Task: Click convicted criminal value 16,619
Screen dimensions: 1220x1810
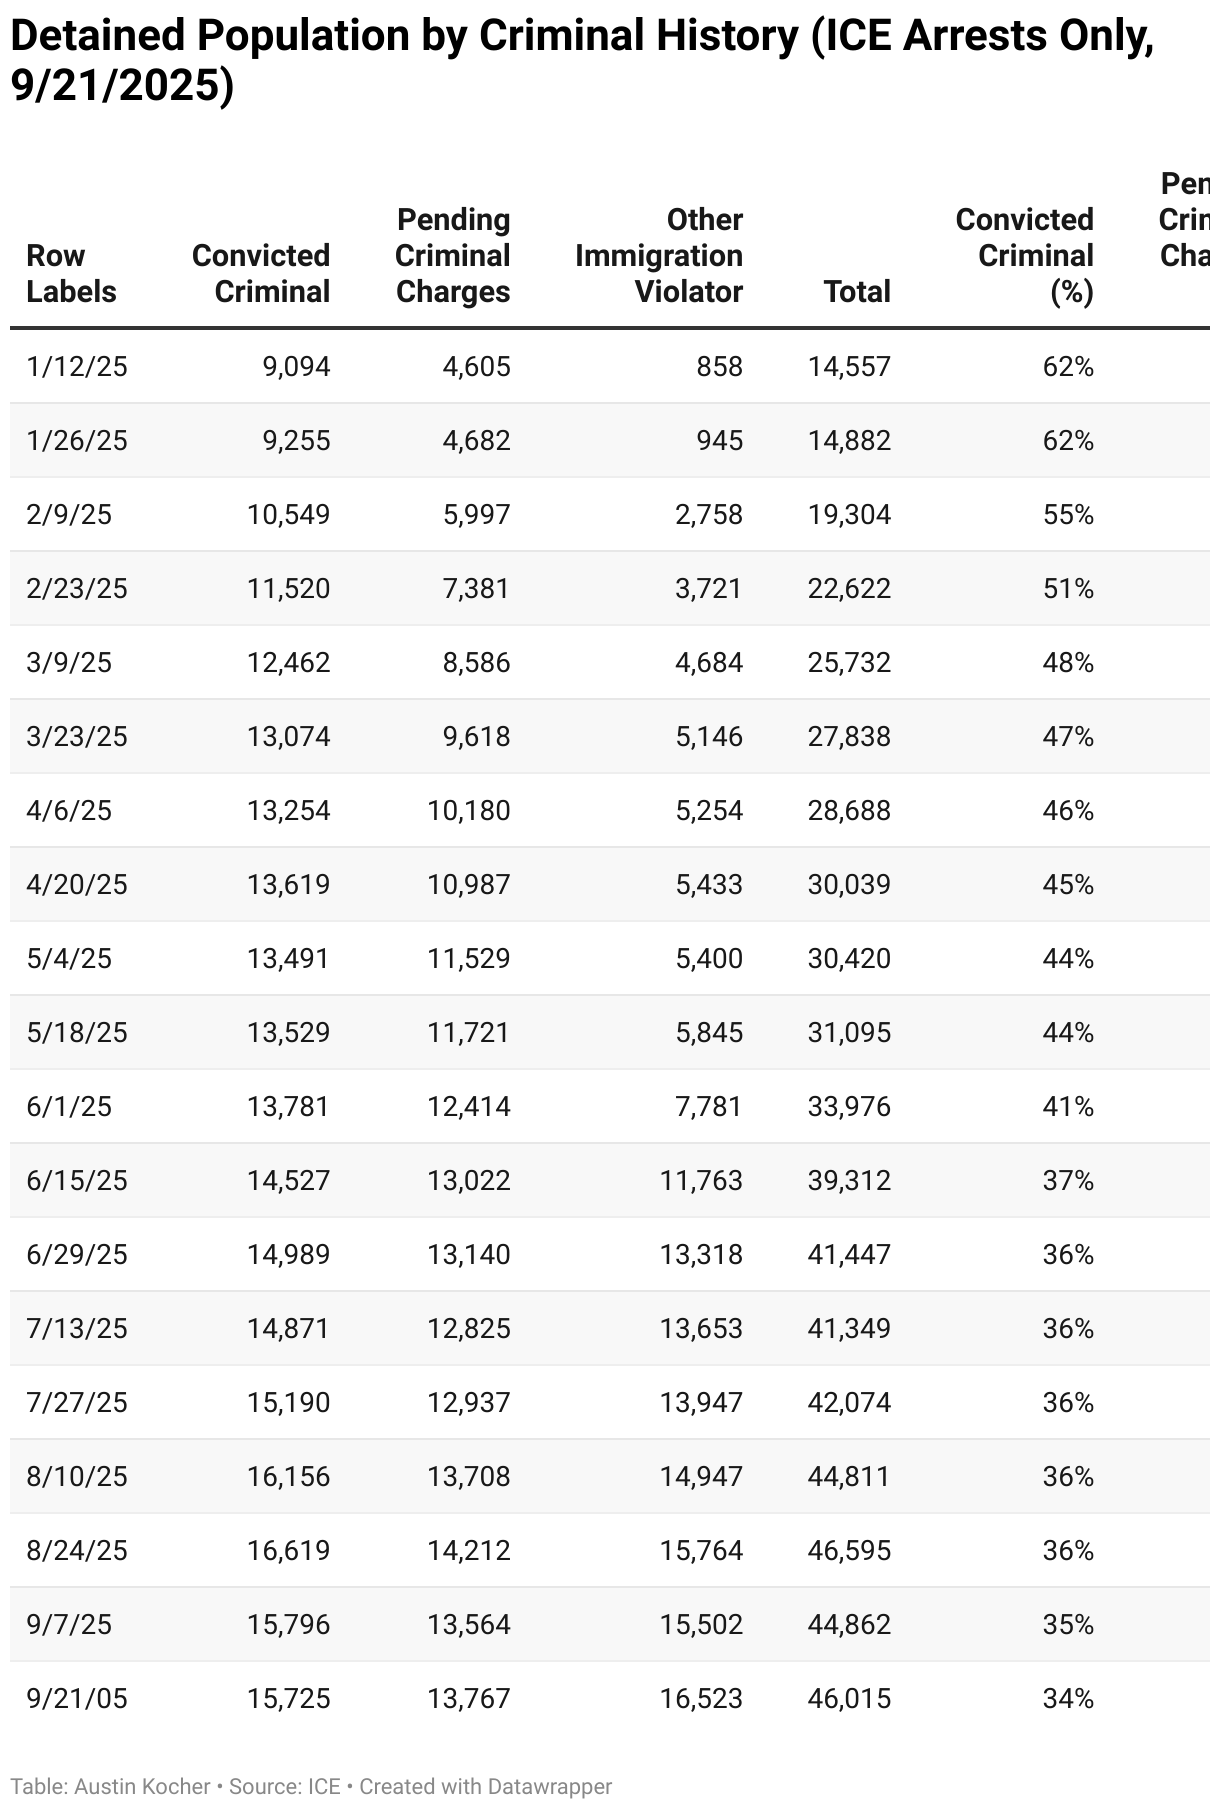Action: [289, 1551]
